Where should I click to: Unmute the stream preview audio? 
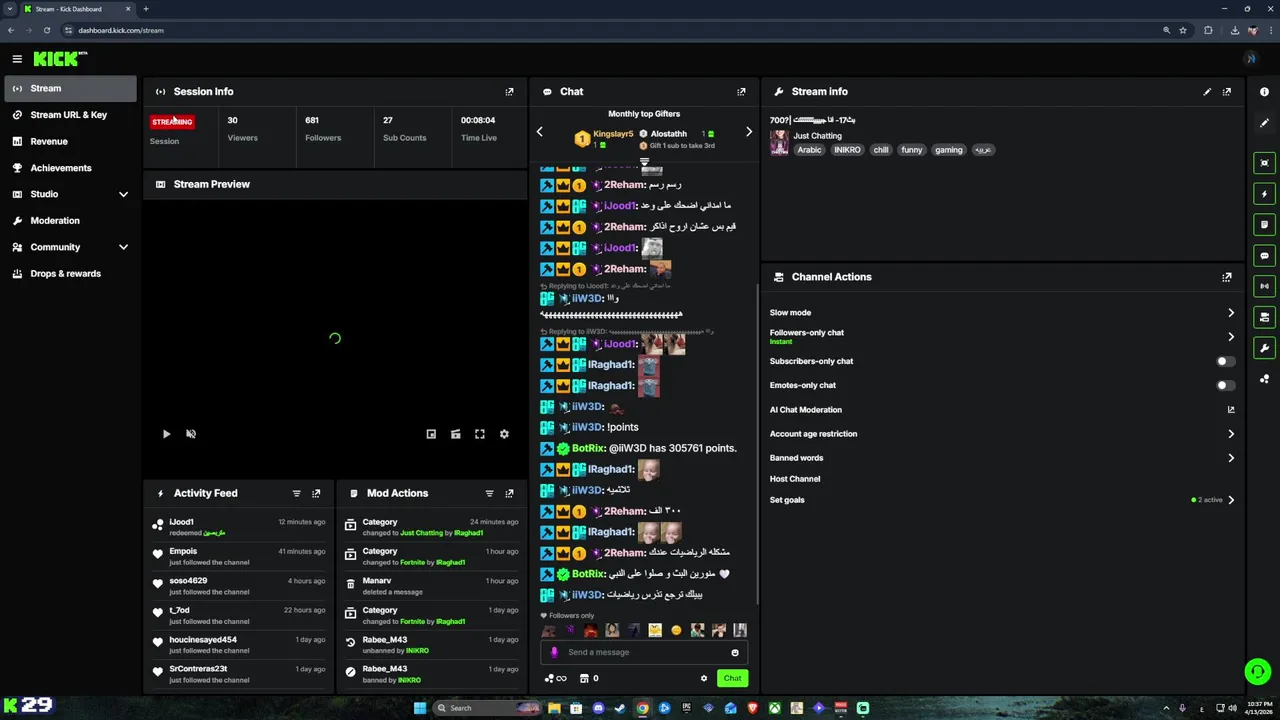(191, 434)
